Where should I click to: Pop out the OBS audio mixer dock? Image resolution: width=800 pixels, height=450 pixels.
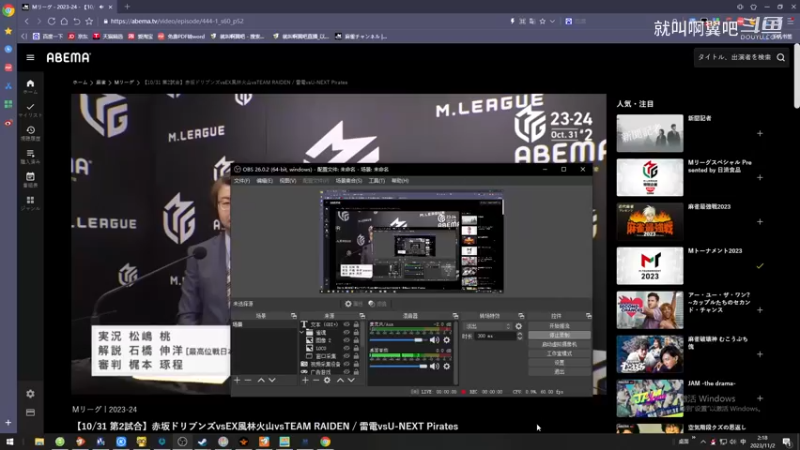(455, 316)
